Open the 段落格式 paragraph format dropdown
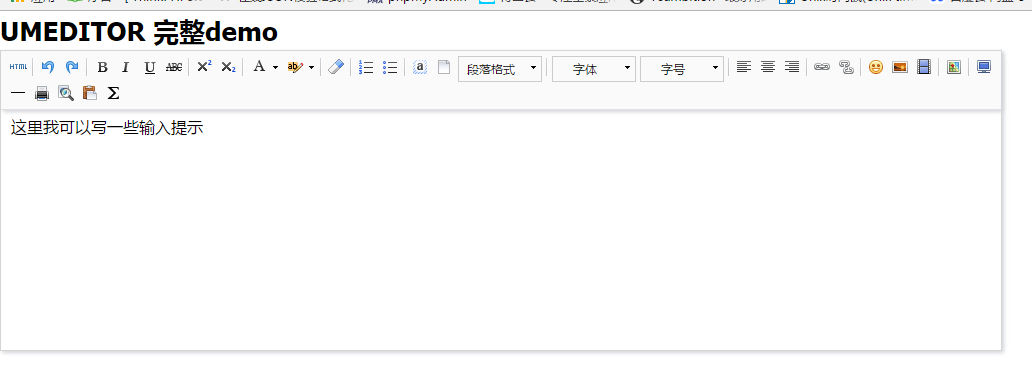Image resolution: width=1032 pixels, height=391 pixels. tap(500, 69)
